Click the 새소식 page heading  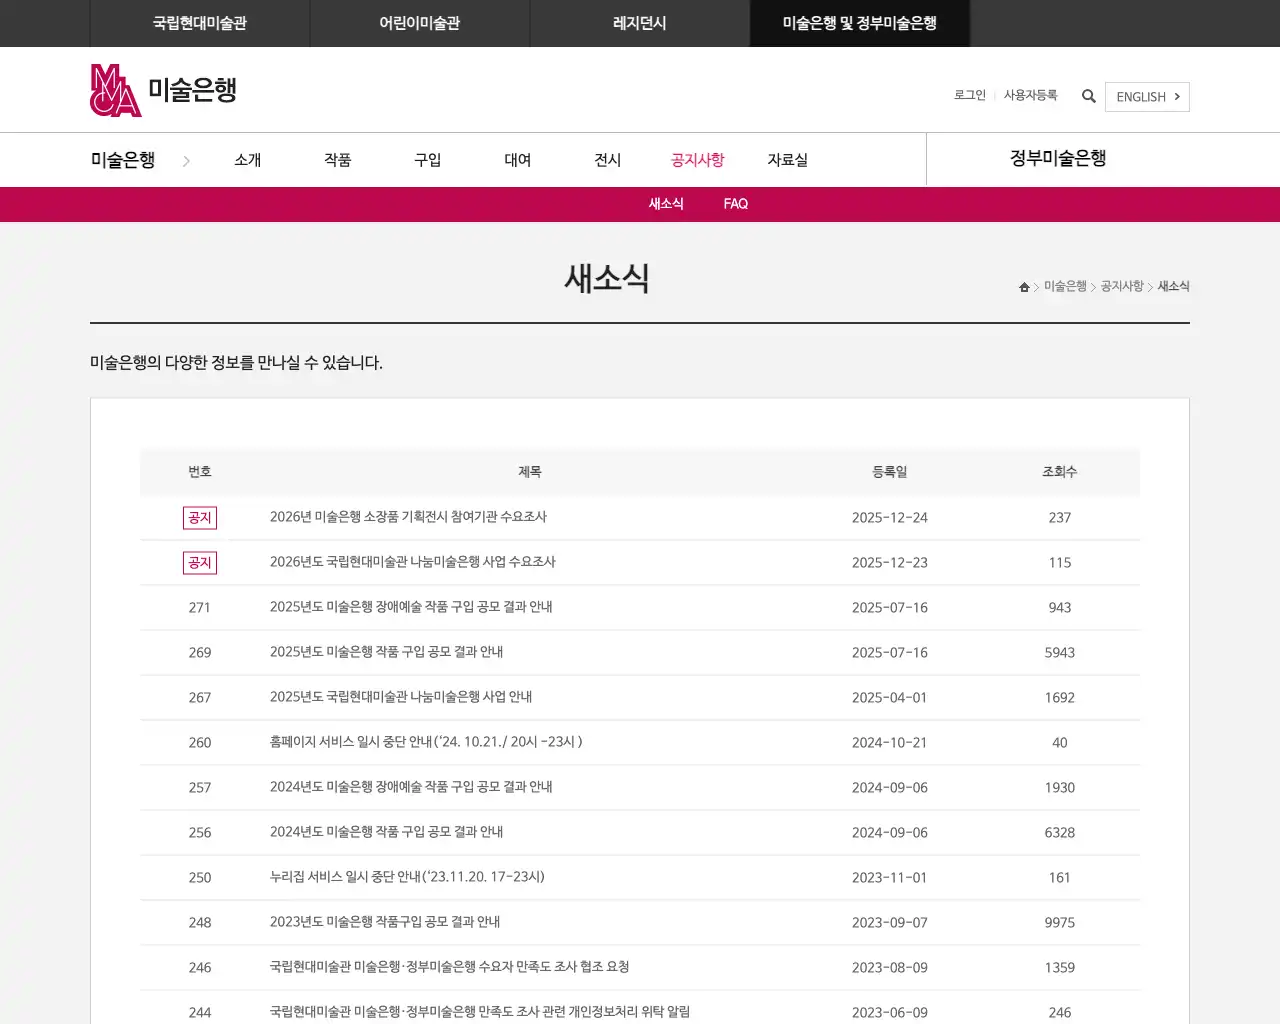point(608,278)
